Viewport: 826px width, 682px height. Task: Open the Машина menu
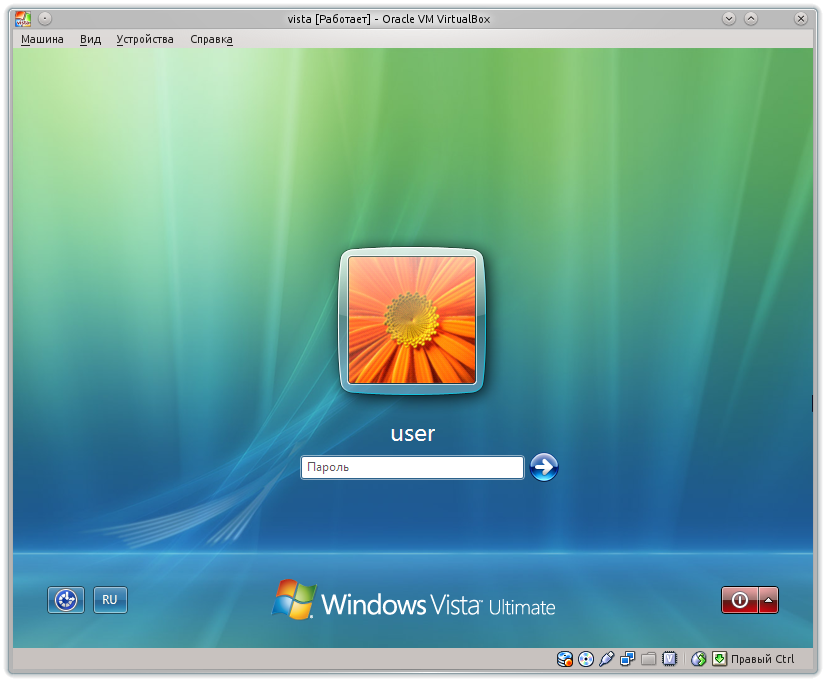point(42,39)
